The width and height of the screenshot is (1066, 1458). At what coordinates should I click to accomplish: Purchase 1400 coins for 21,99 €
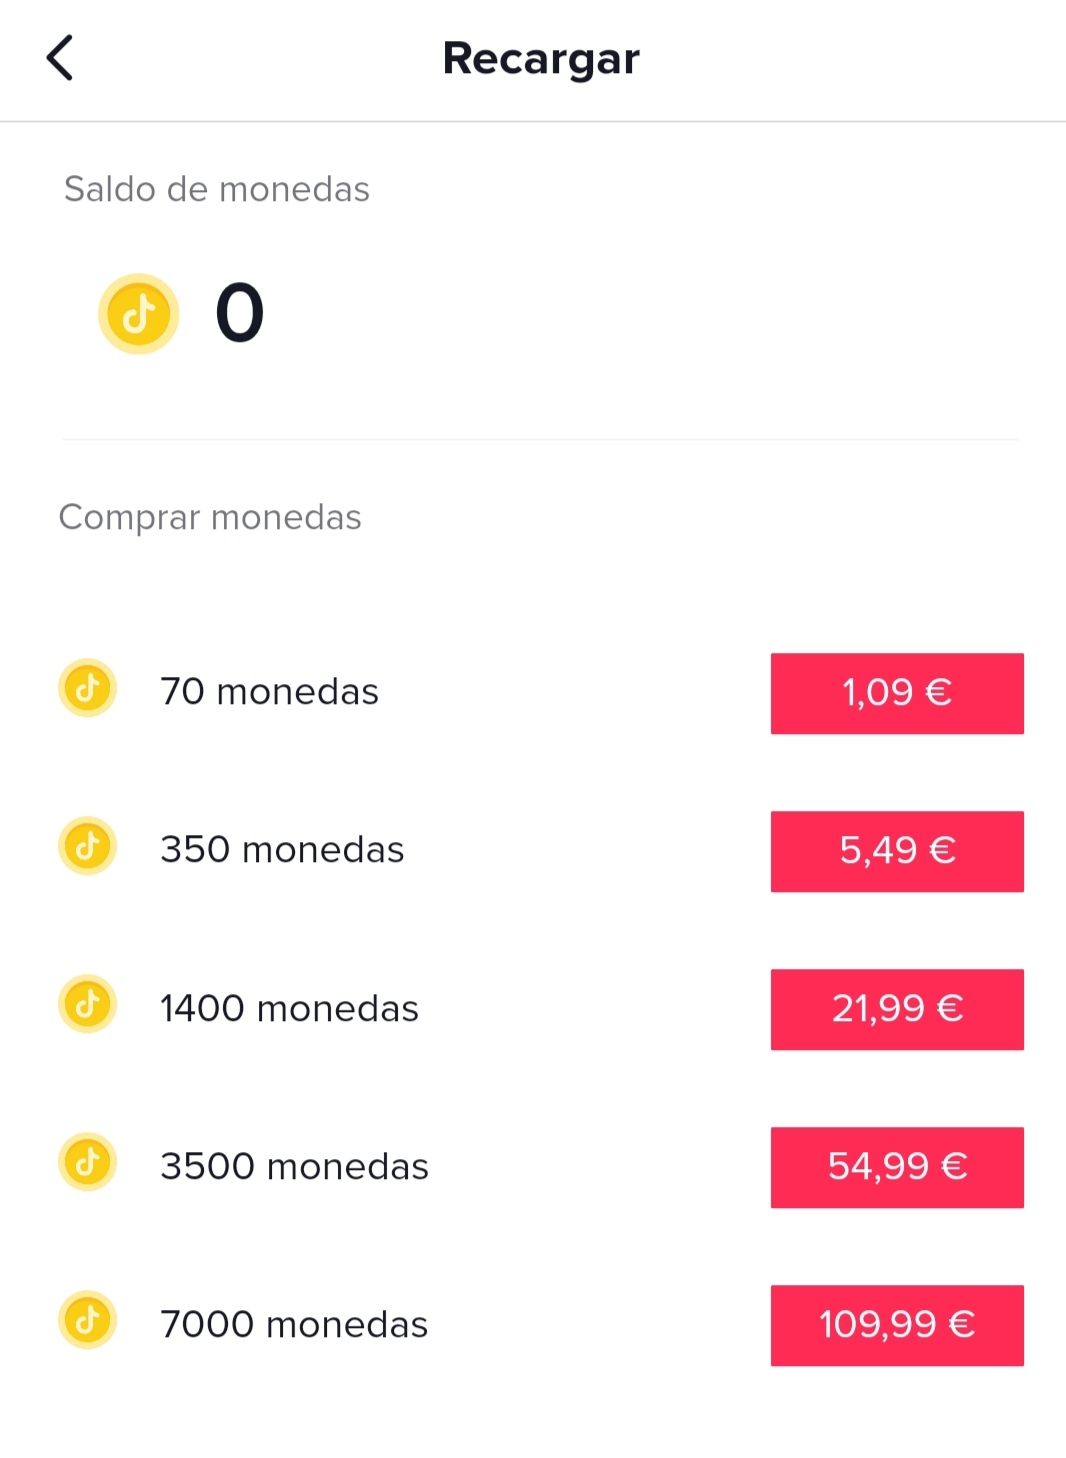(x=897, y=1009)
